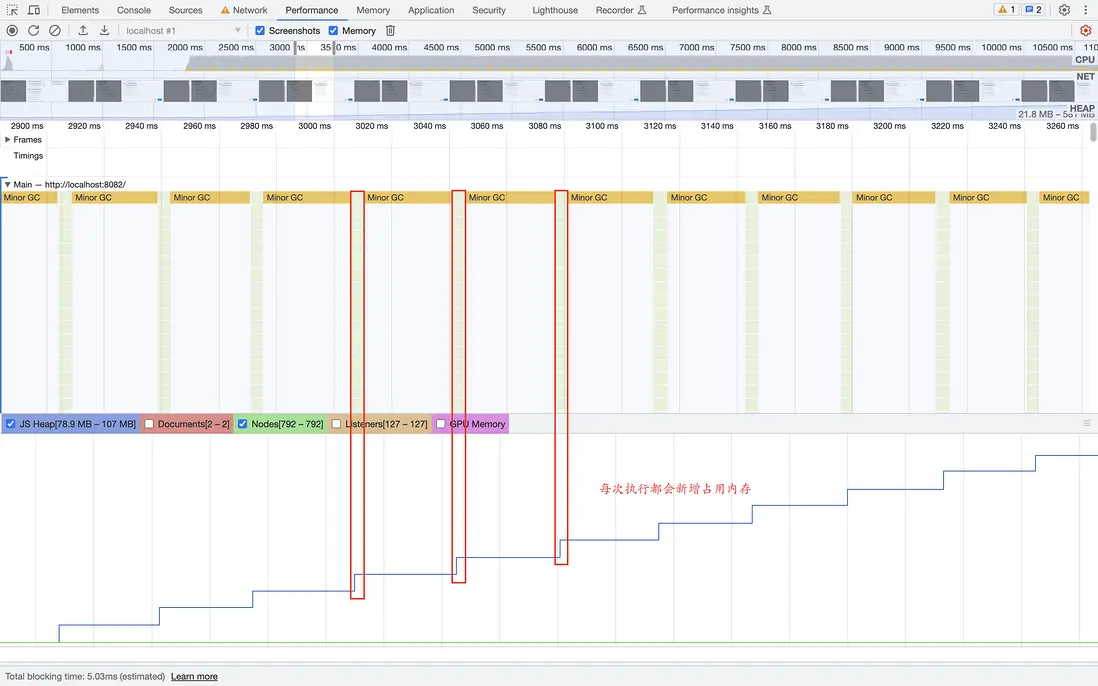1098x686 pixels.
Task: Open capture settings red gear icon
Action: coord(1085,30)
